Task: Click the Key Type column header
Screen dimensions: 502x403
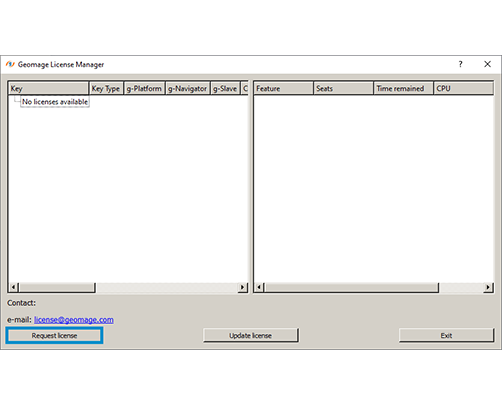Action: 106,88
